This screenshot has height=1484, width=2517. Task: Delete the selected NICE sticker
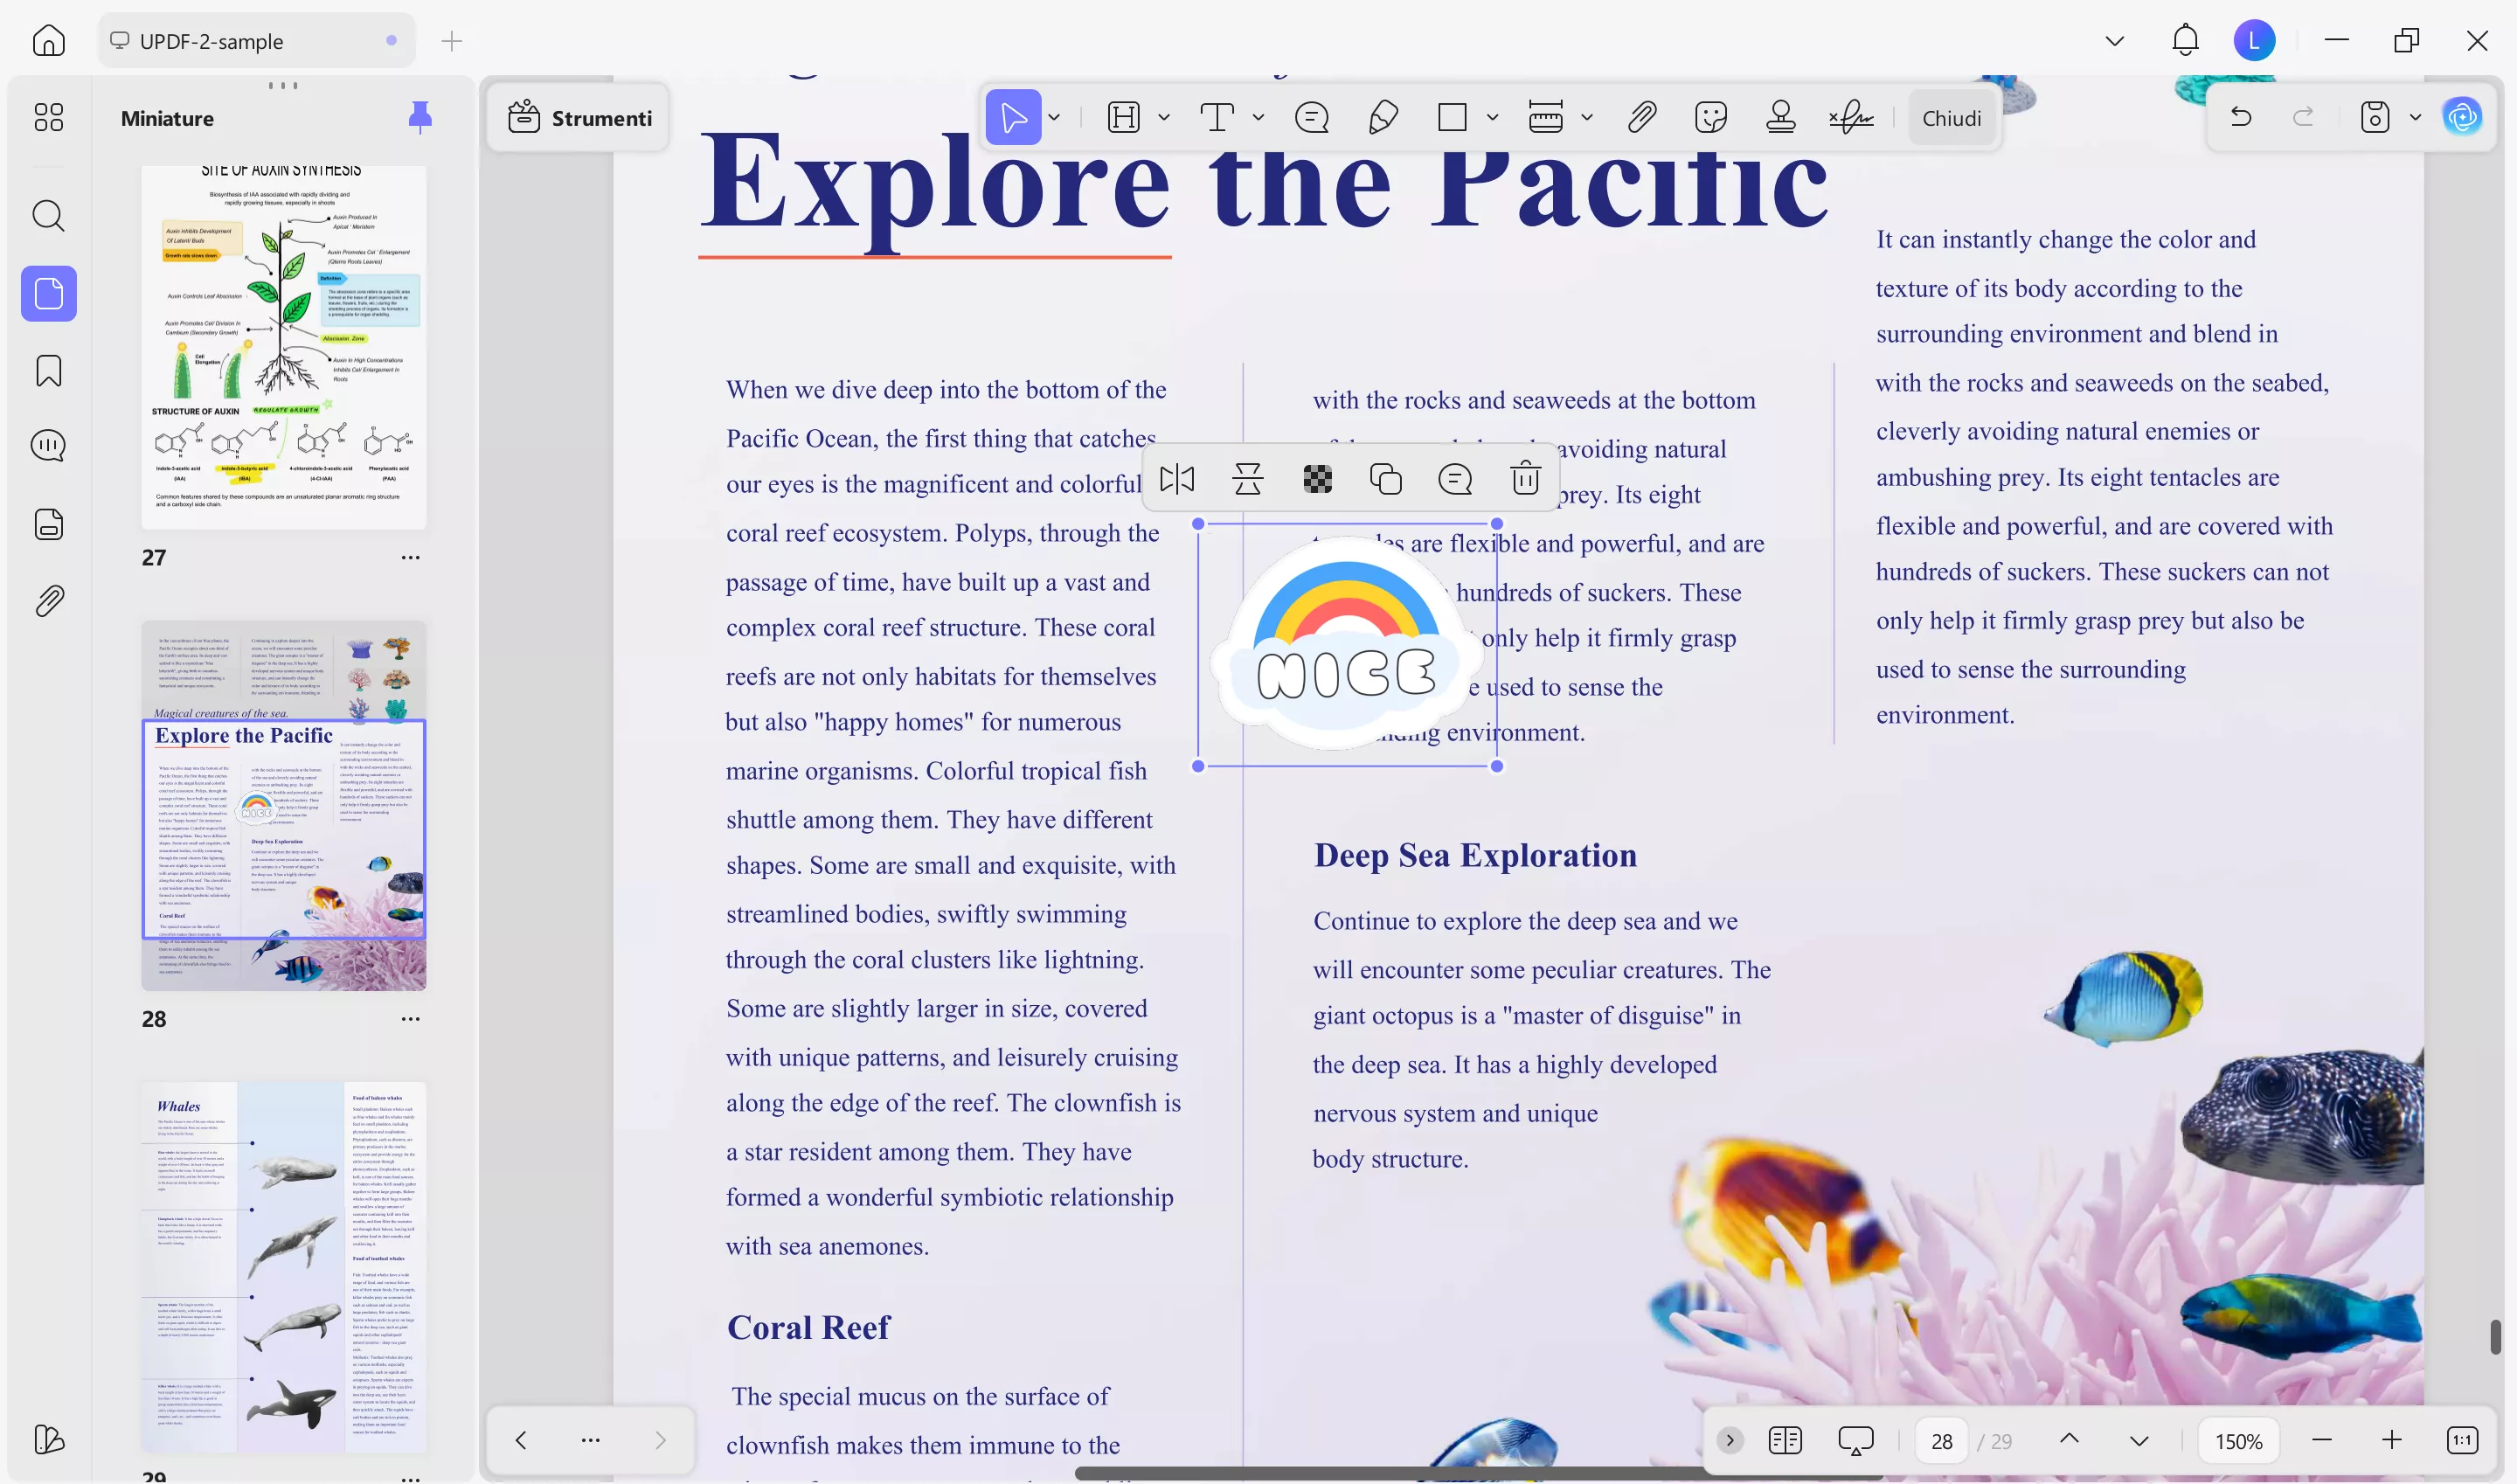[1525, 478]
